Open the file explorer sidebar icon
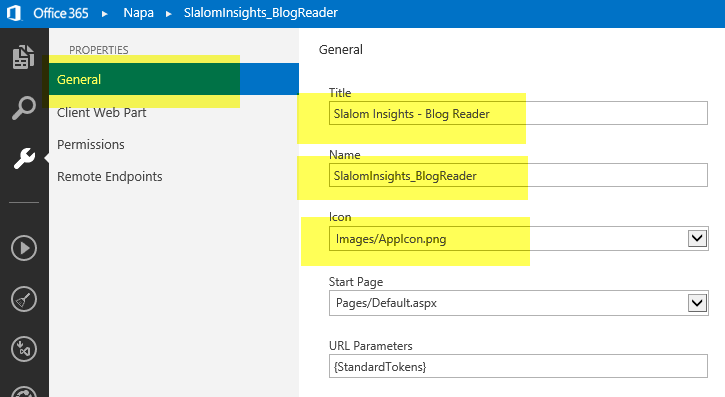 coord(24,57)
